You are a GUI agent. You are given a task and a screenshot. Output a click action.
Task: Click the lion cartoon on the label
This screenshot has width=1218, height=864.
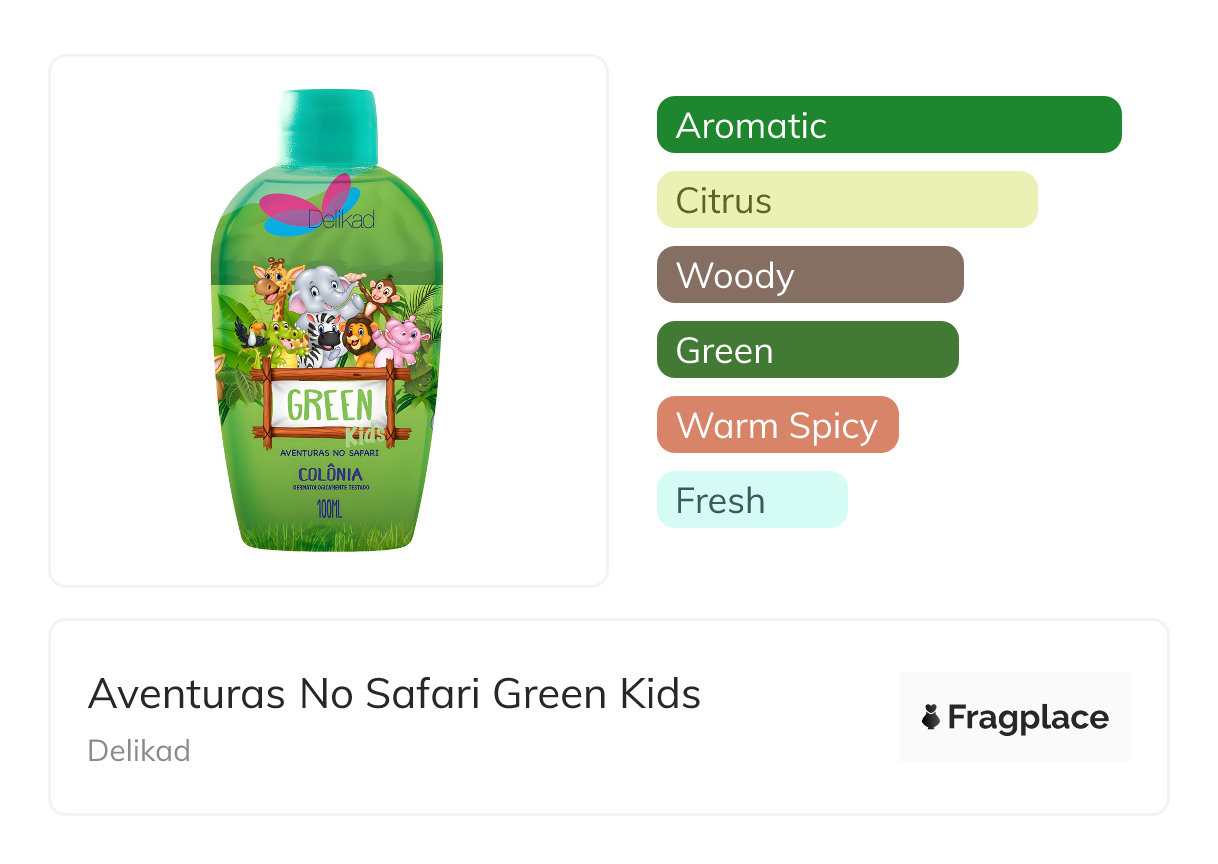pos(360,340)
